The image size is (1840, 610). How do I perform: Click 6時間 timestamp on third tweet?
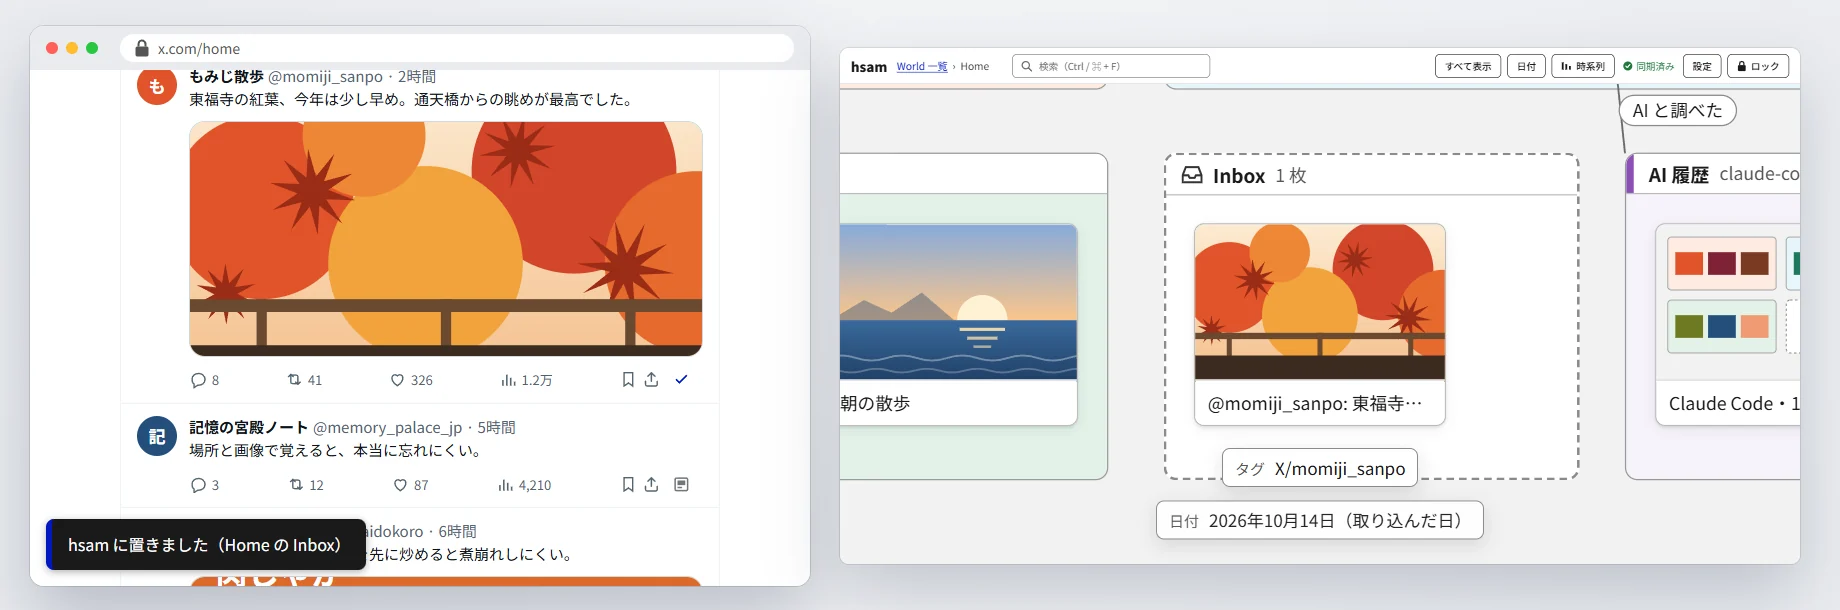click(x=457, y=532)
